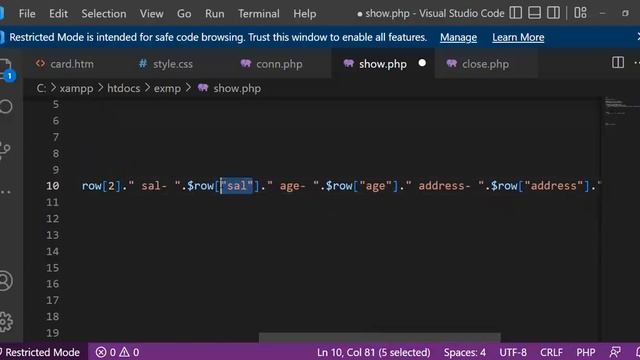
Task: Click the $row["age"] code text
Action: [x=362, y=186]
